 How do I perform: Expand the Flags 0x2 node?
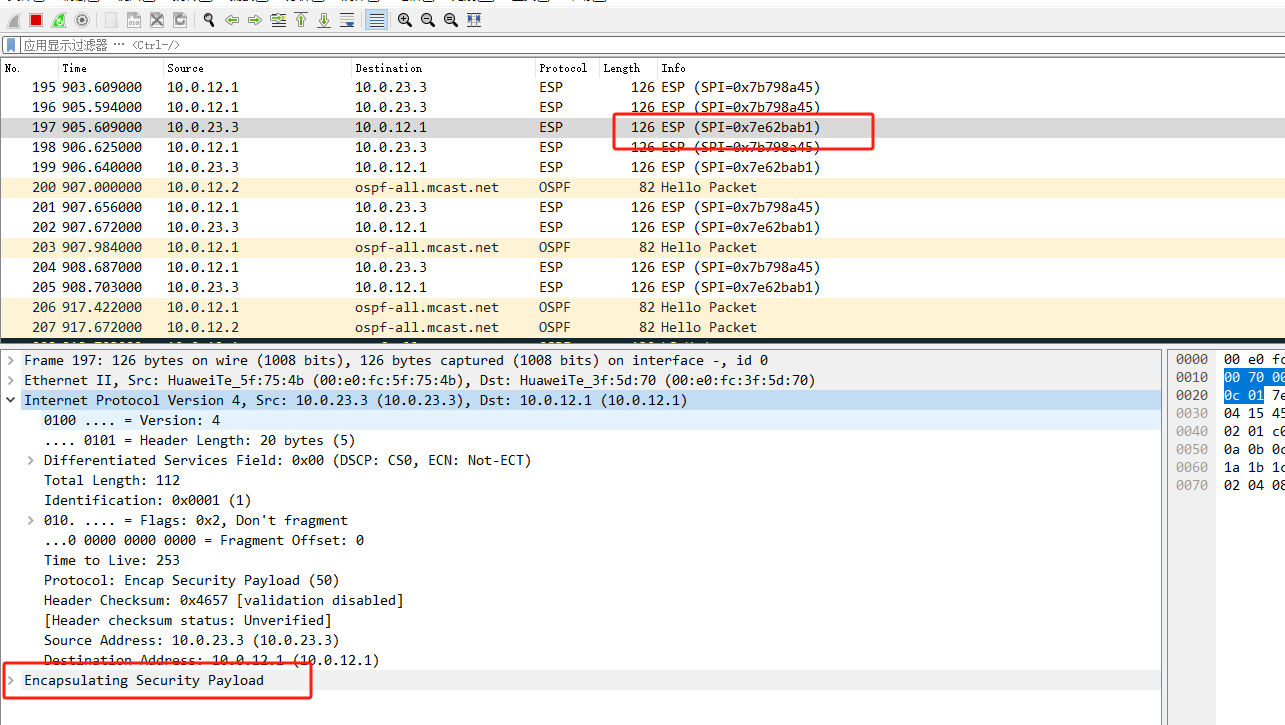(31, 520)
